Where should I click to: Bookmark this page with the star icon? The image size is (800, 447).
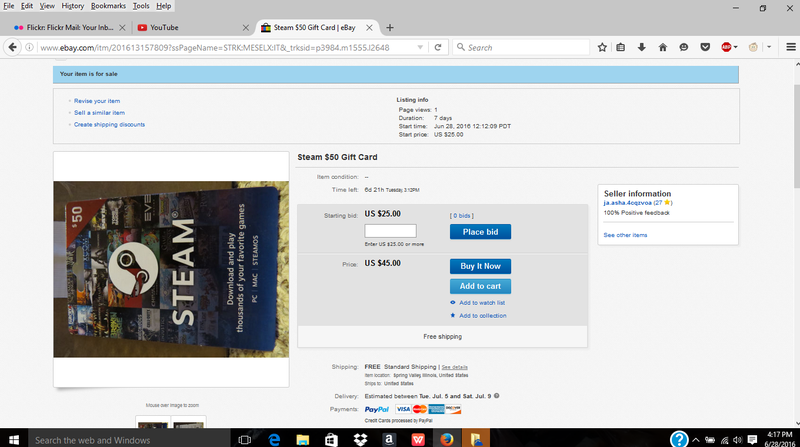point(602,47)
